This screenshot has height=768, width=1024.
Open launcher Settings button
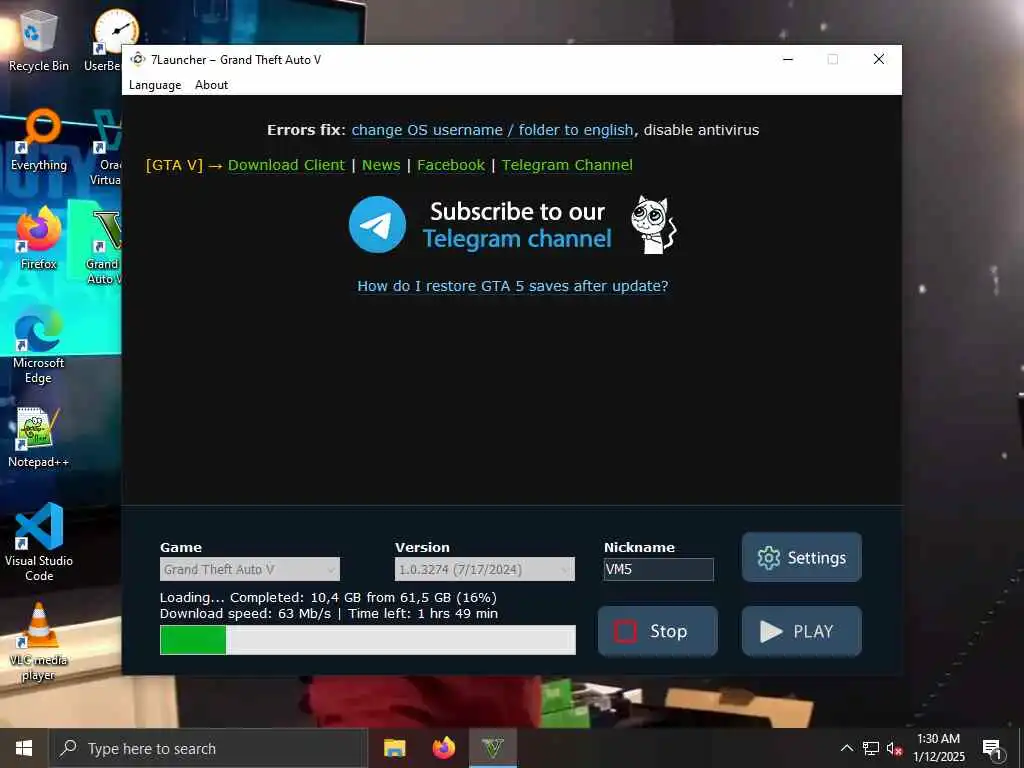pos(801,557)
